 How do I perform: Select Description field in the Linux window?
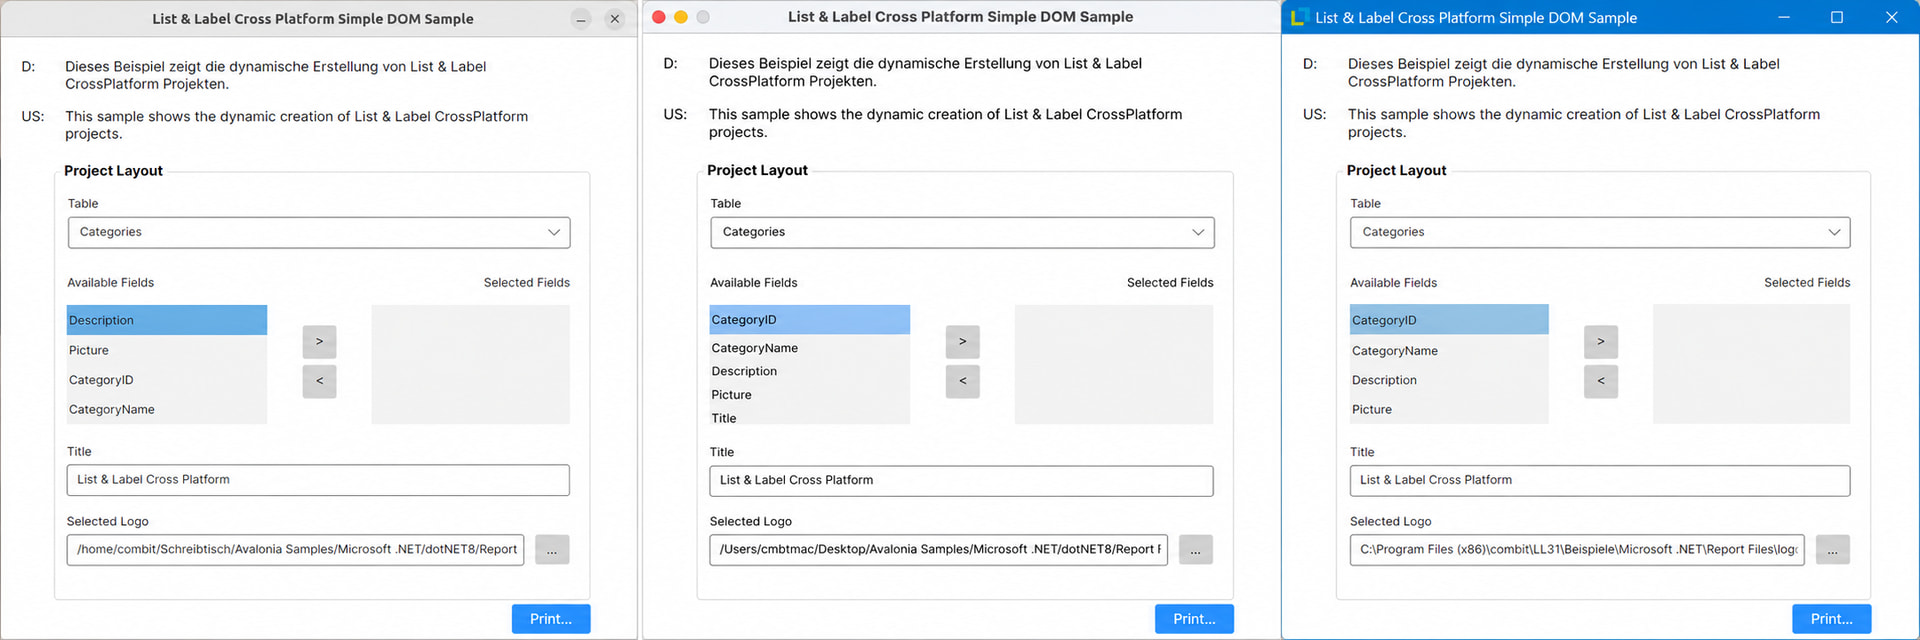click(x=167, y=320)
